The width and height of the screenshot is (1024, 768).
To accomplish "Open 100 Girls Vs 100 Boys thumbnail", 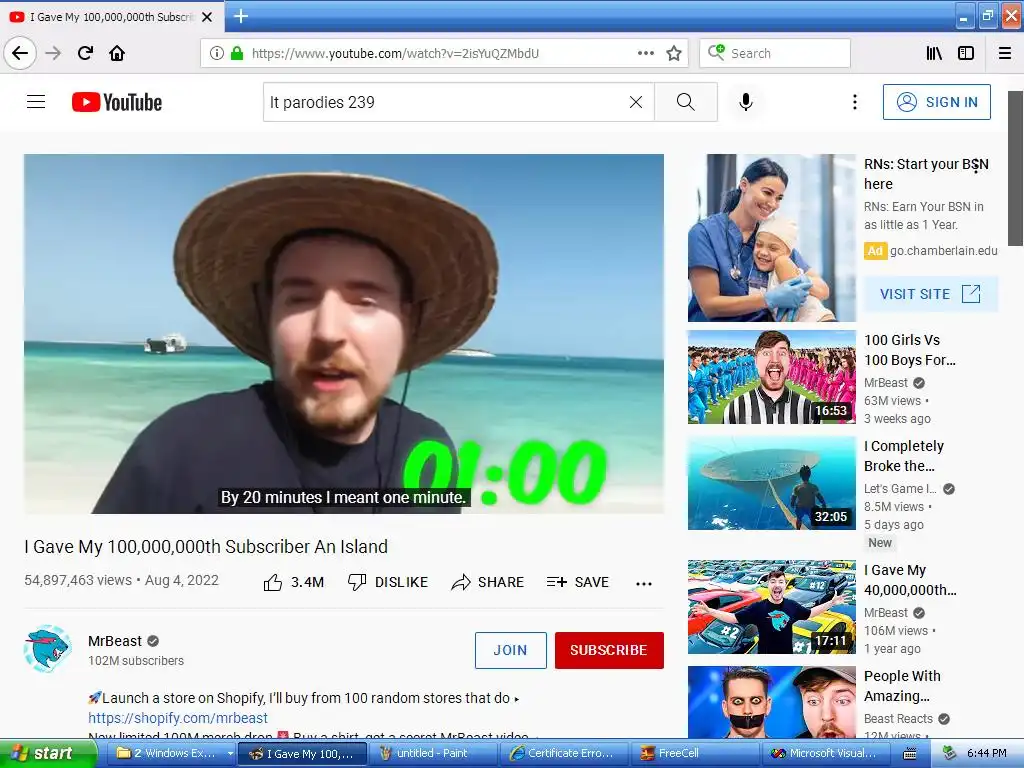I will pos(771,377).
